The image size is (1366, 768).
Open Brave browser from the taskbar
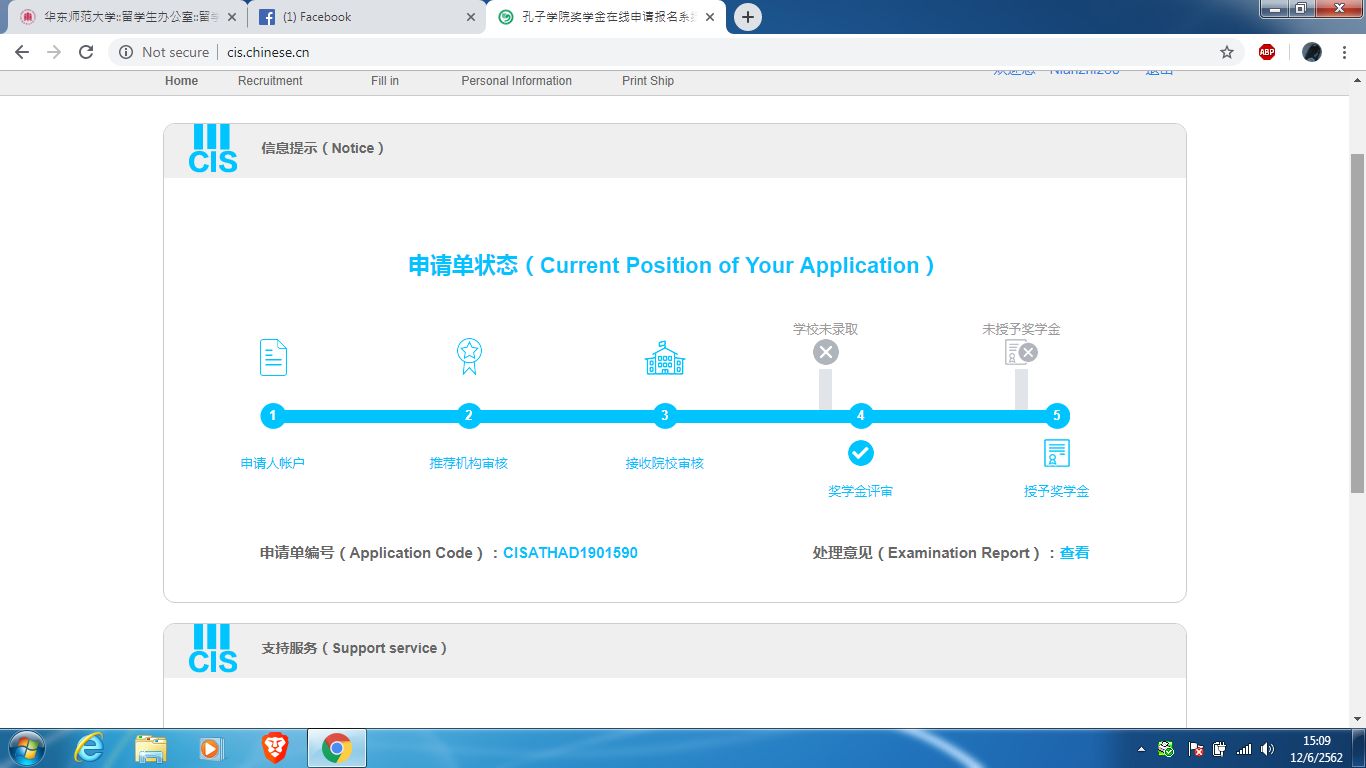275,748
